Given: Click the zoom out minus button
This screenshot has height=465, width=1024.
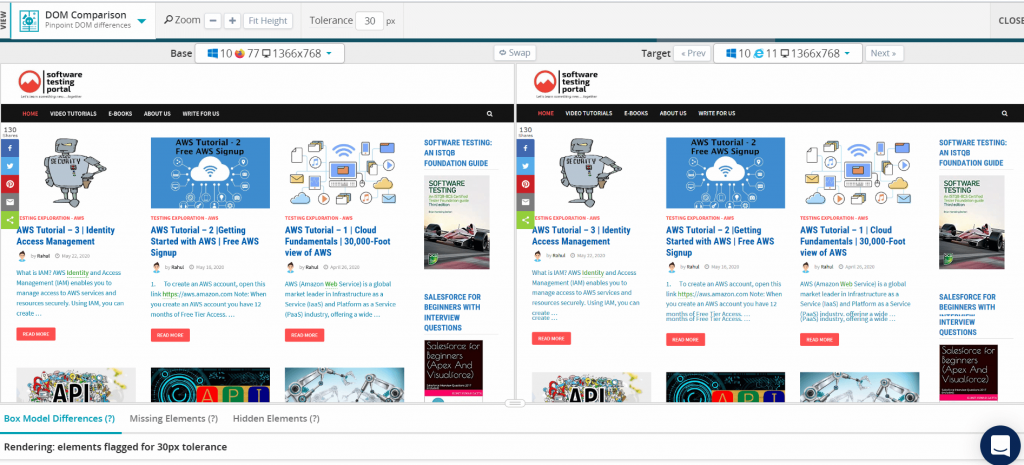Looking at the screenshot, I should pos(212,20).
